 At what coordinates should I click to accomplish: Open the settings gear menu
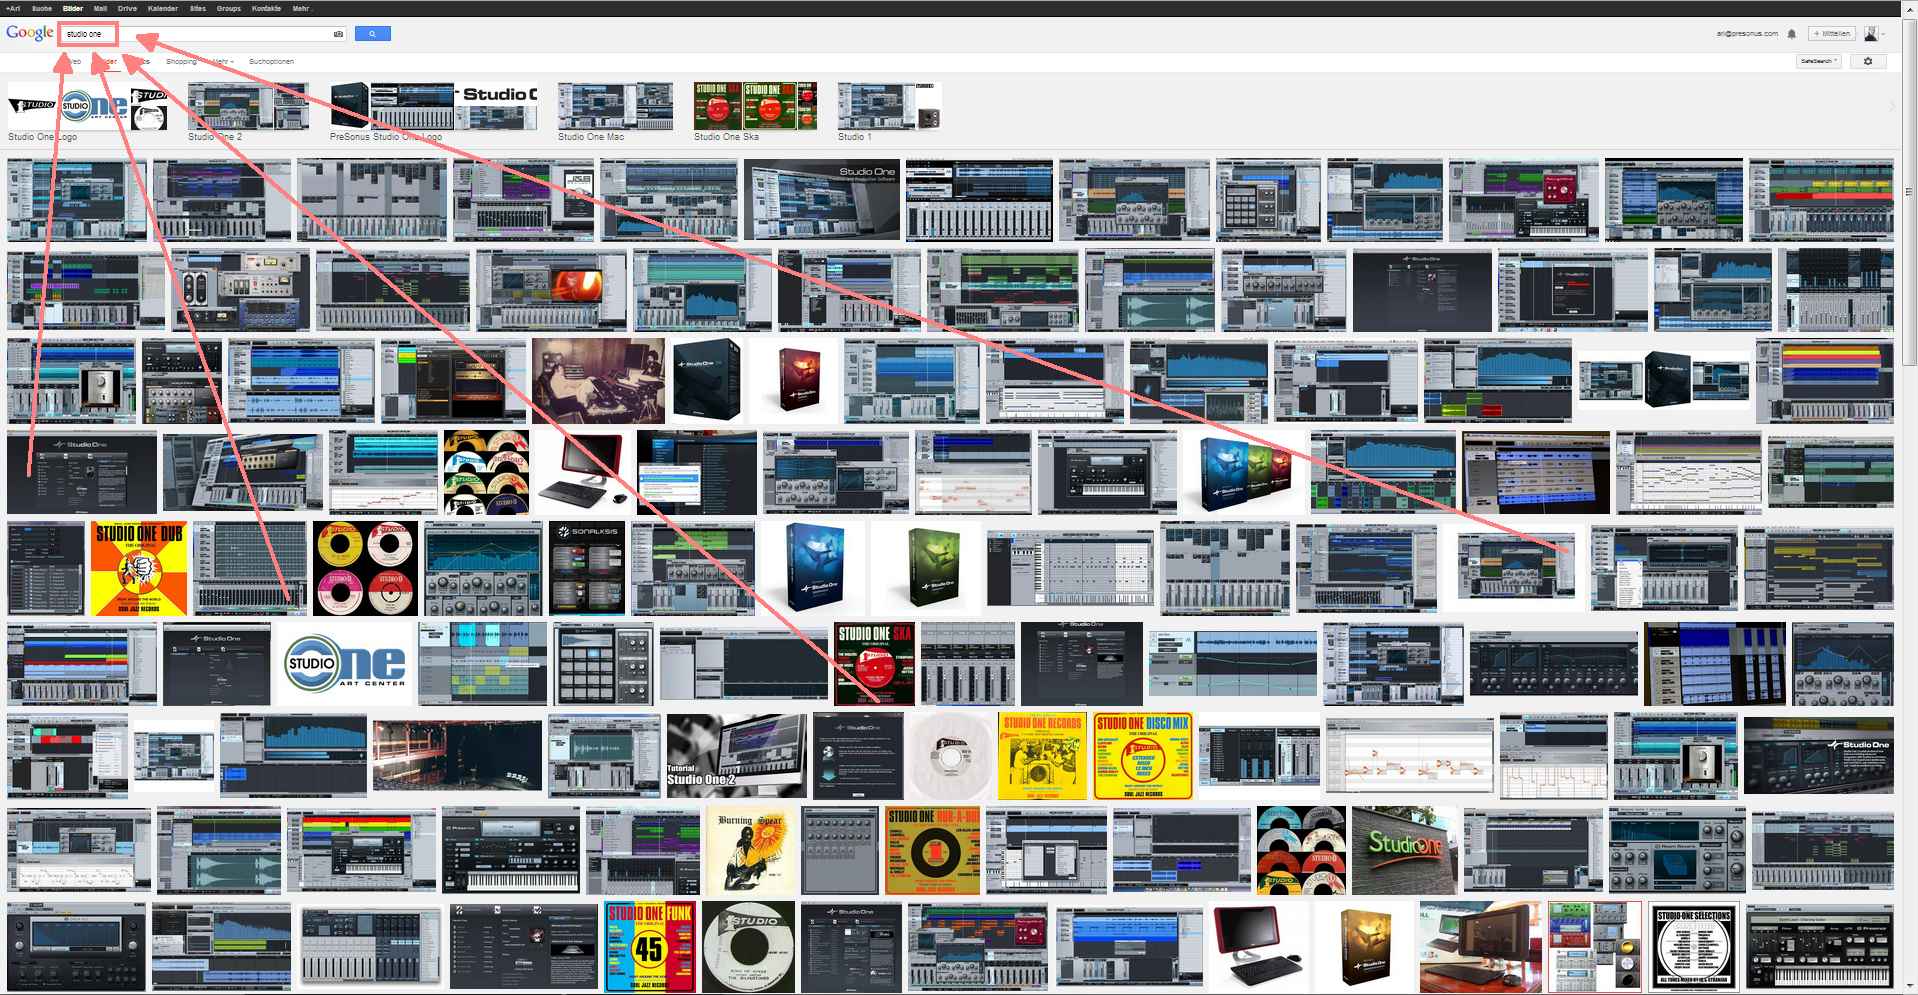(1867, 61)
